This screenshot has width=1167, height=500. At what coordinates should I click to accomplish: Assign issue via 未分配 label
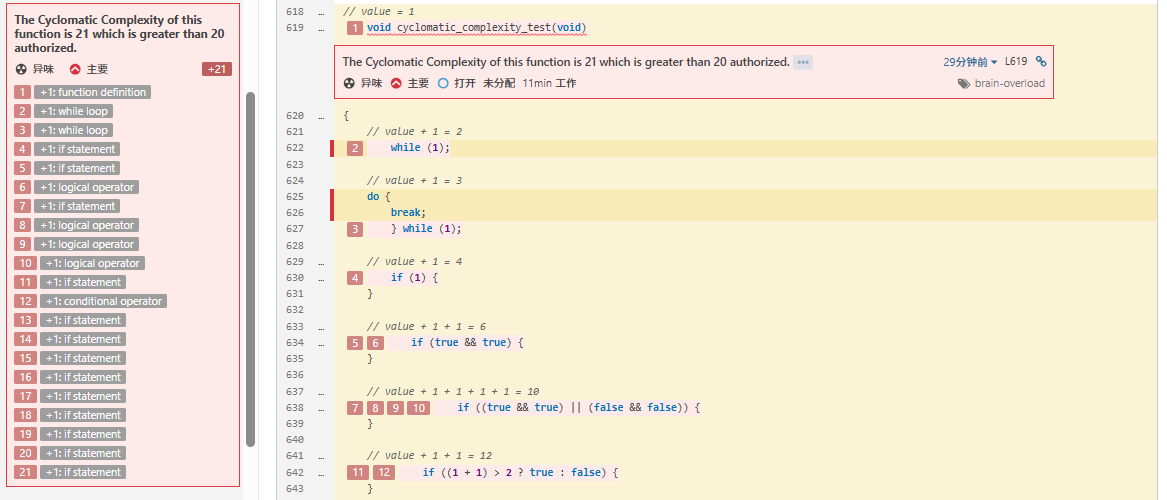tap(499, 83)
